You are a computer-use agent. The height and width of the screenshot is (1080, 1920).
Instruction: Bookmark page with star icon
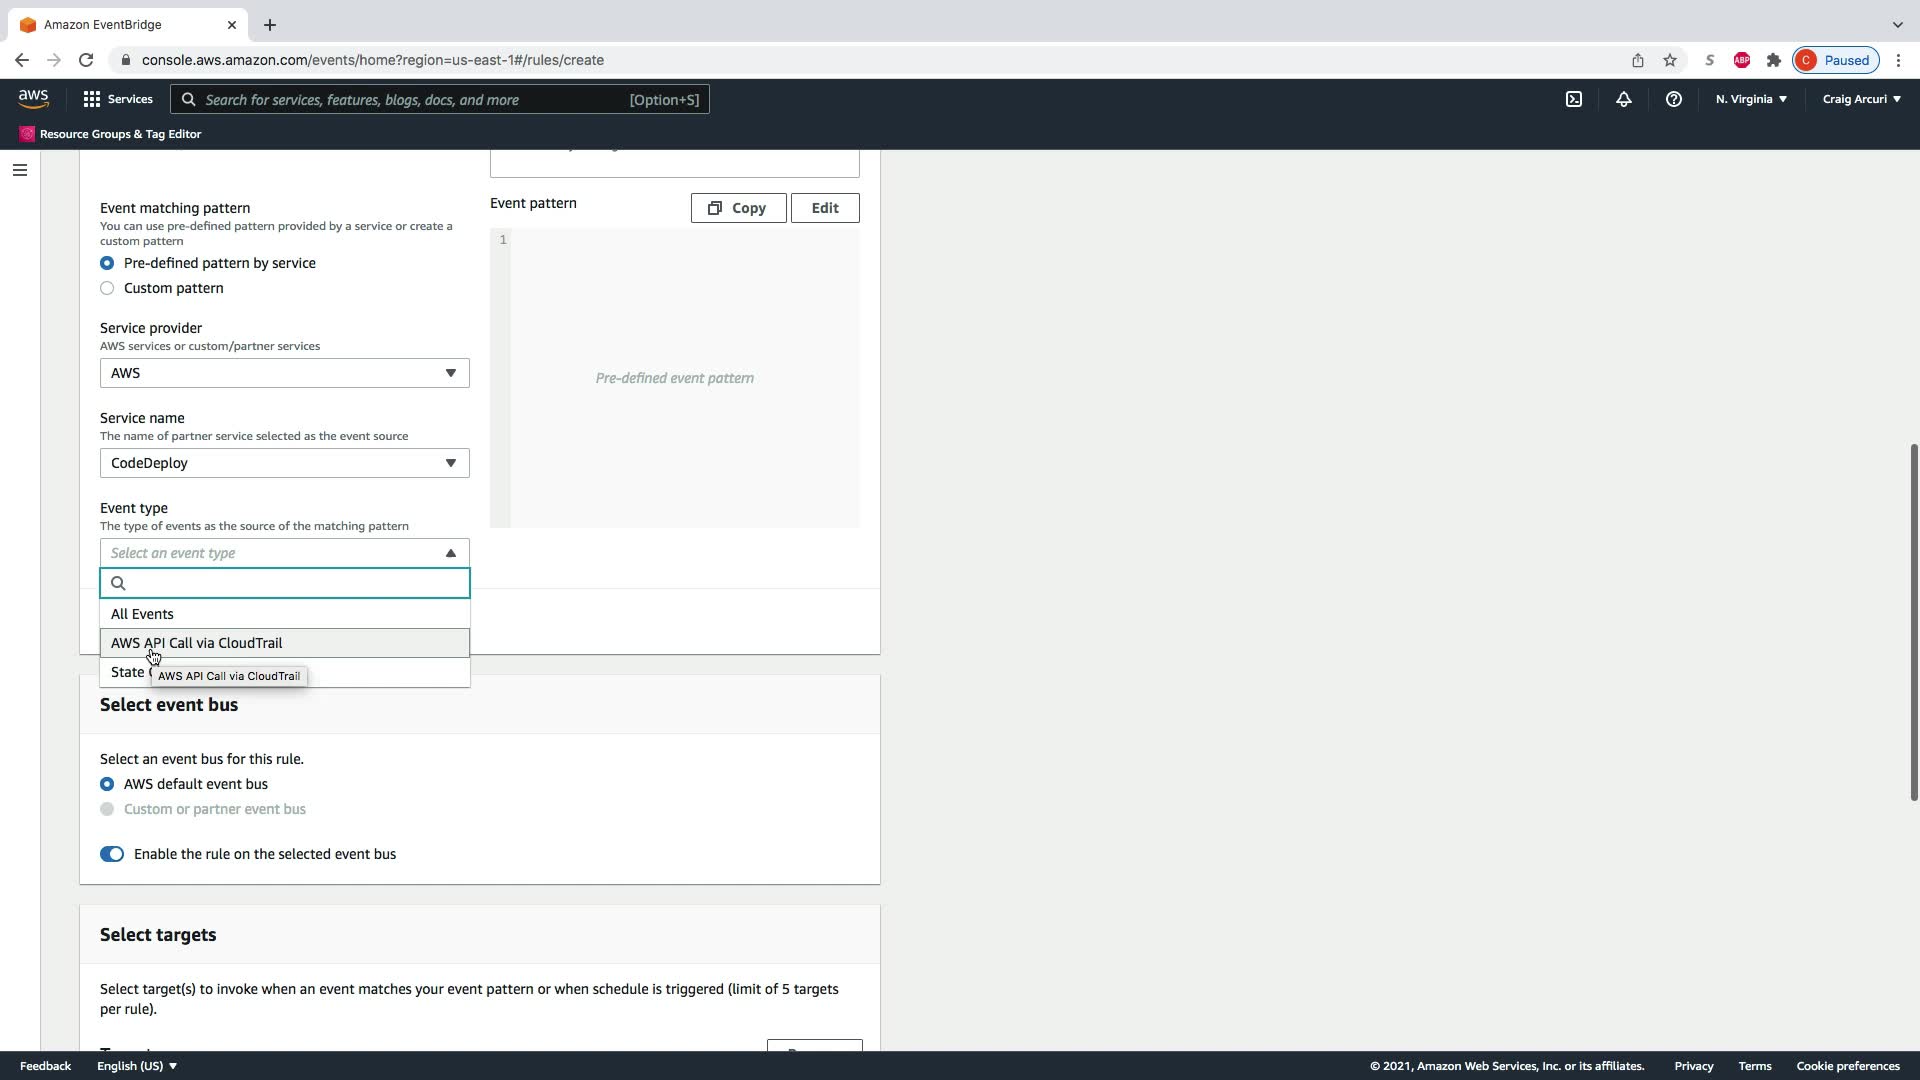1669,60
